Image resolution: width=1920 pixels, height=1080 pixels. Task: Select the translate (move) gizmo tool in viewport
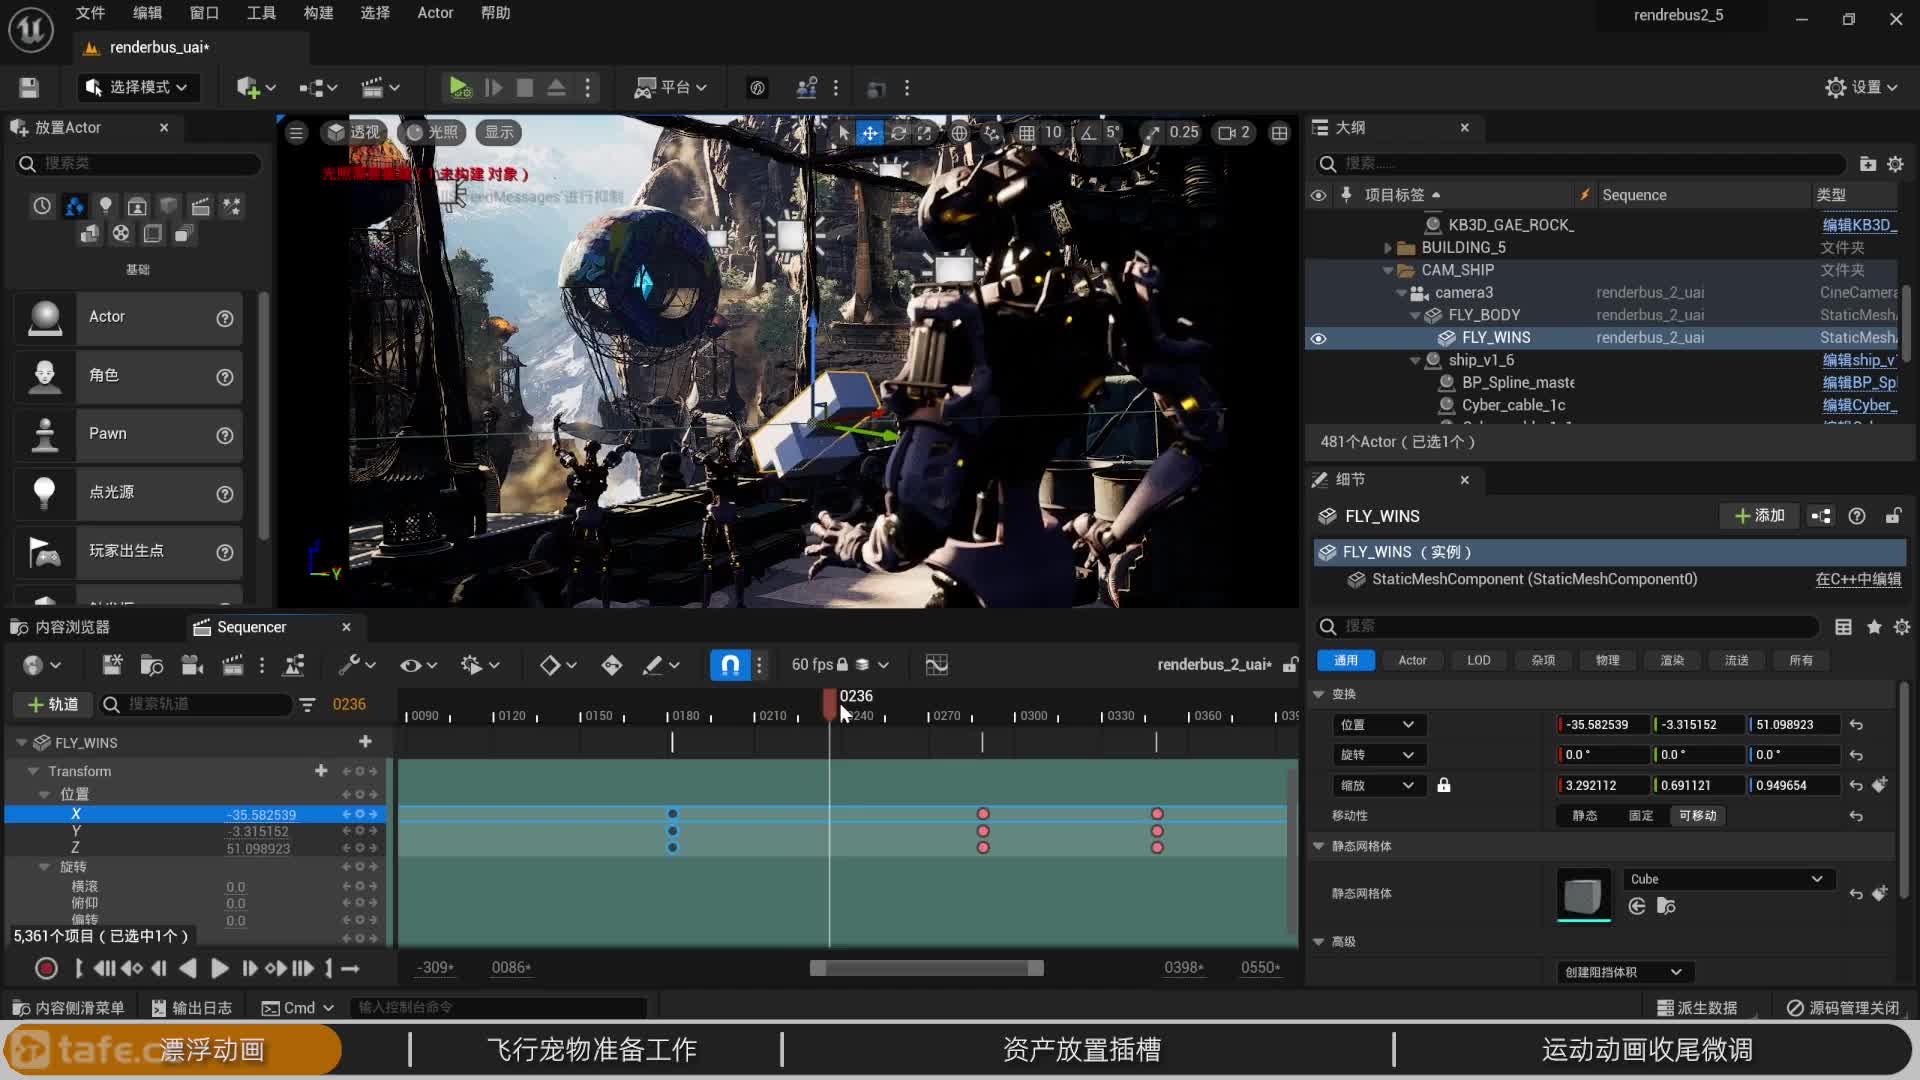click(870, 132)
